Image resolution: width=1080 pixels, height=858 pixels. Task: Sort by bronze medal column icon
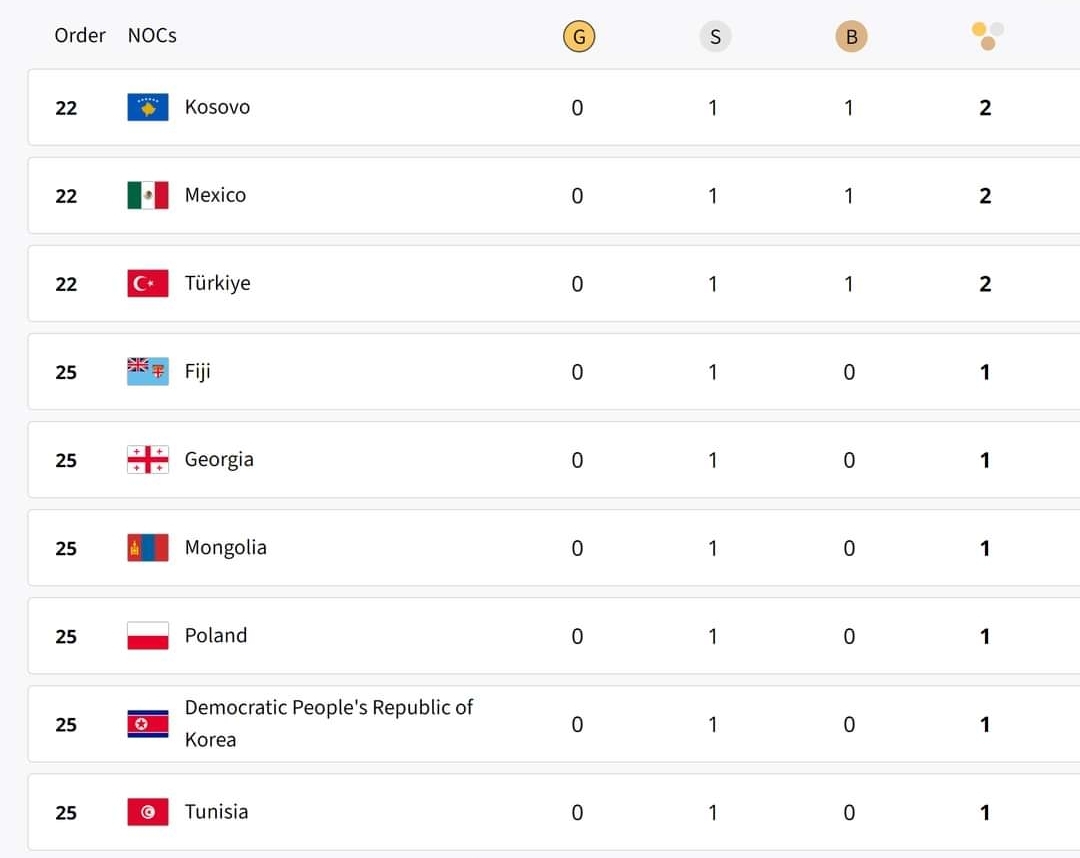point(851,37)
